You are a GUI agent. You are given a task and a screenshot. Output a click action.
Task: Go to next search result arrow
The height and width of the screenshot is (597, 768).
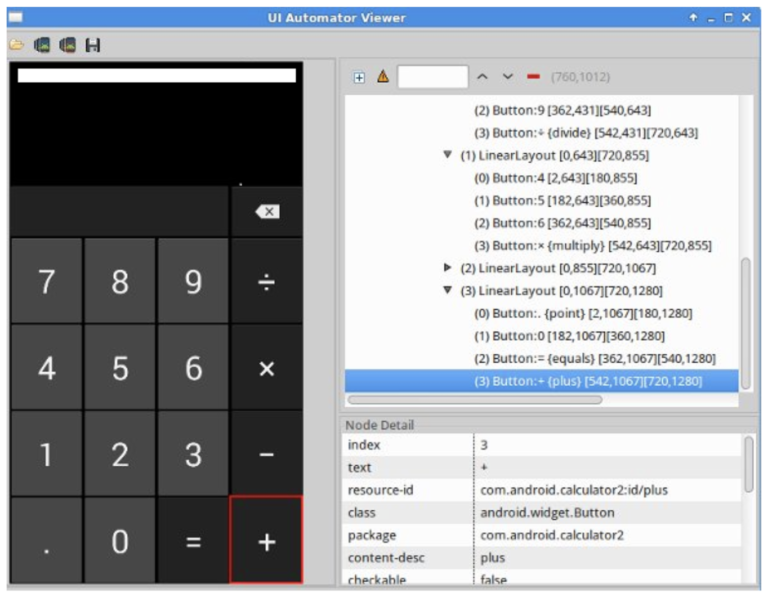click(x=508, y=77)
